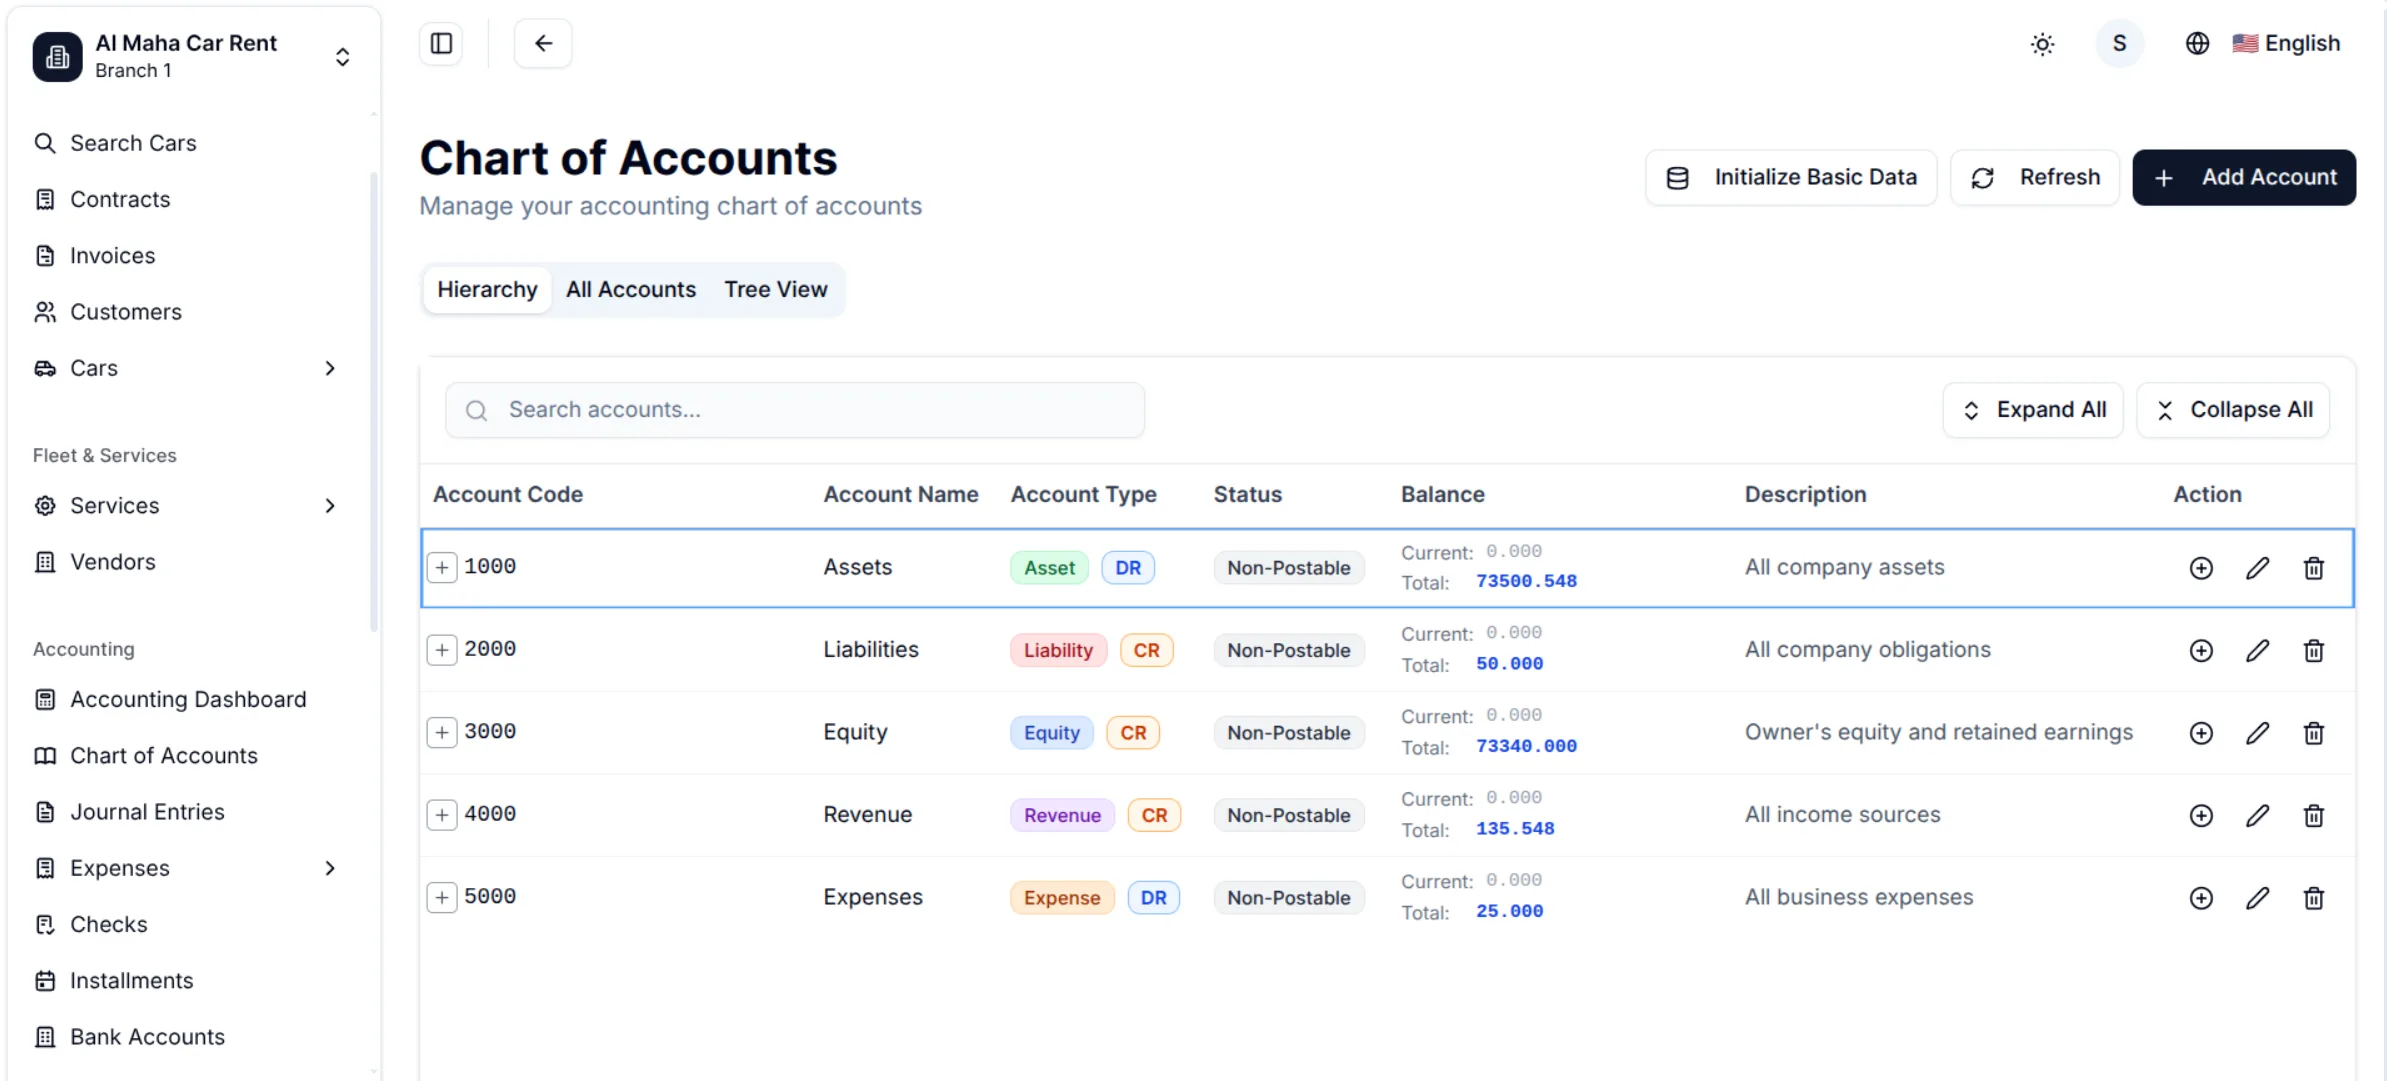Edit the Equity account

click(2257, 733)
